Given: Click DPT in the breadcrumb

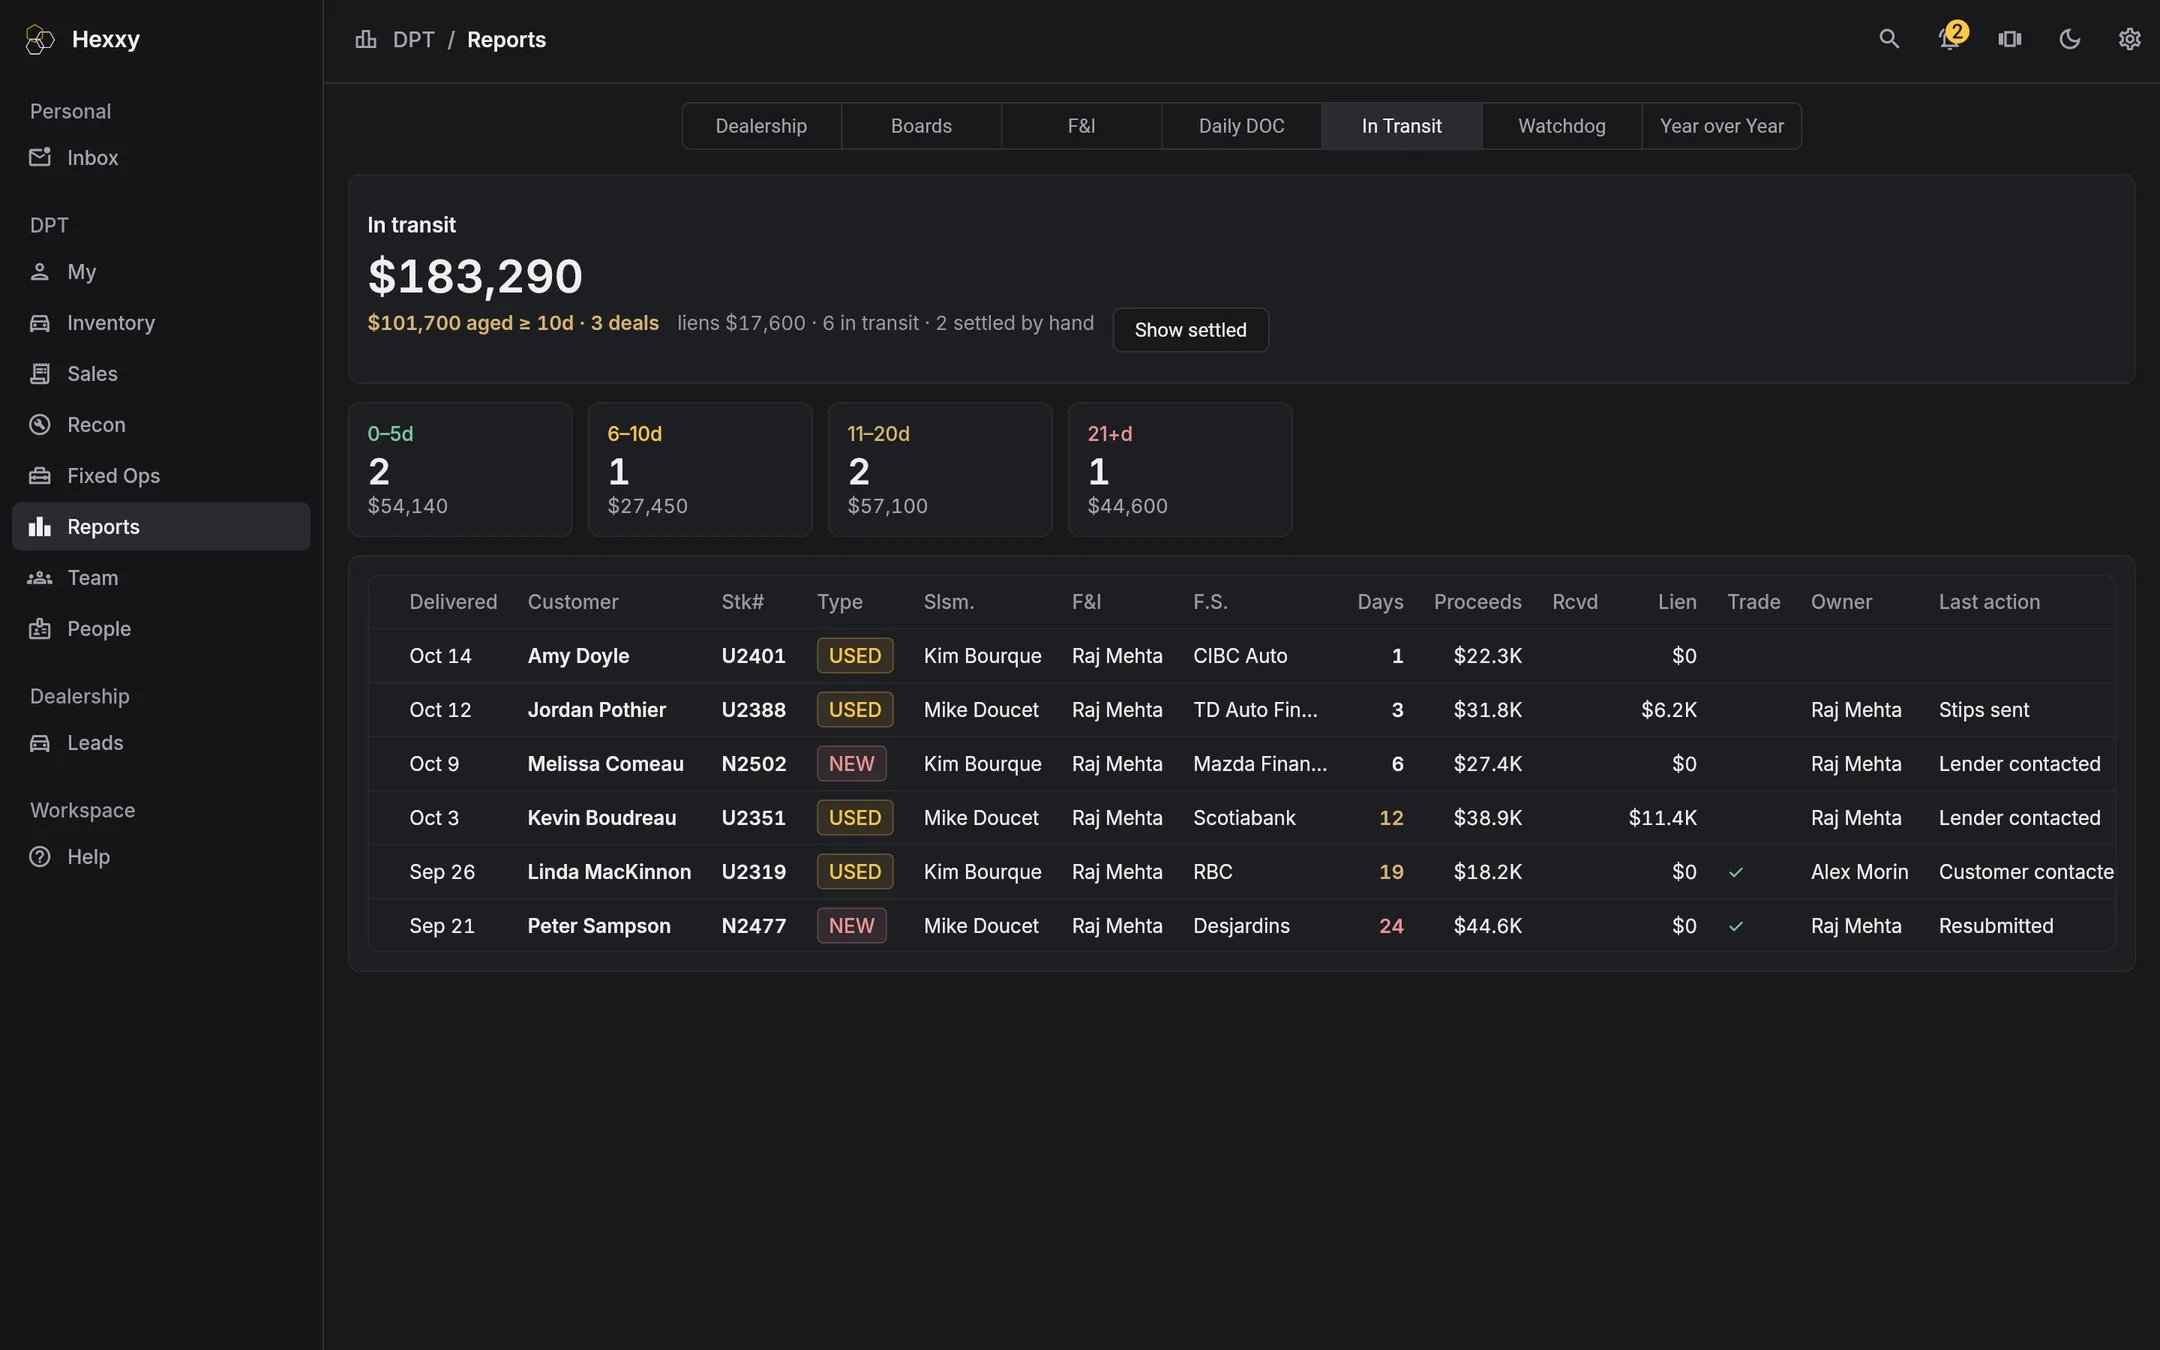Looking at the screenshot, I should (x=413, y=40).
